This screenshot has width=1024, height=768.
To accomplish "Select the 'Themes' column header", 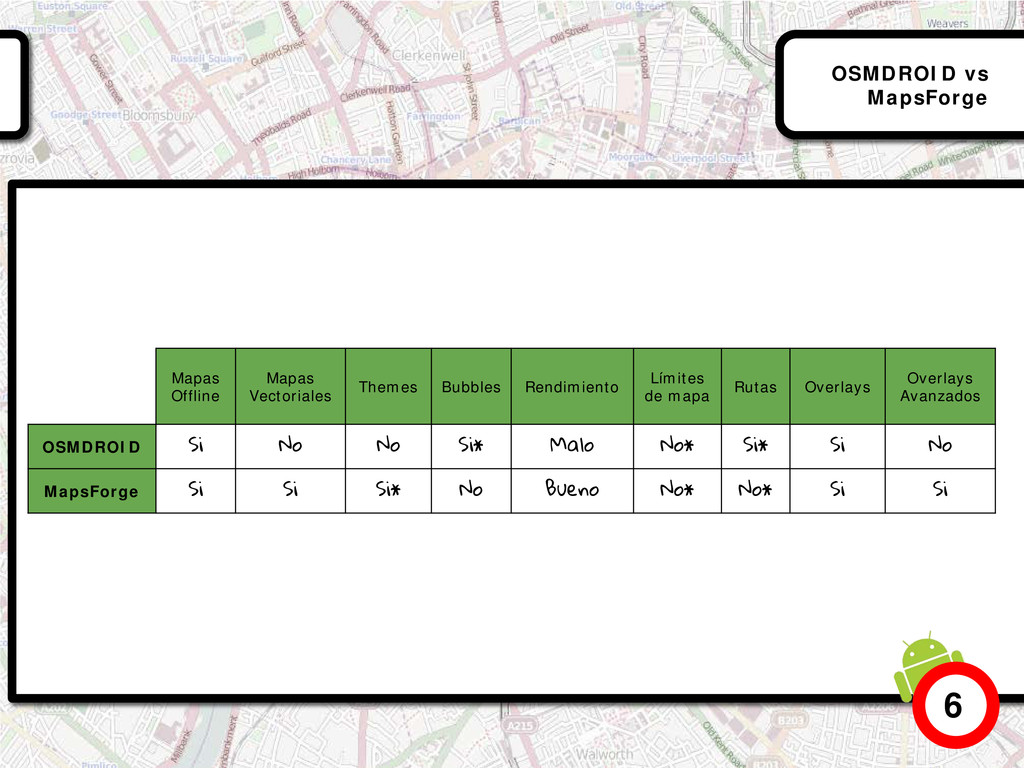I will coord(388,387).
